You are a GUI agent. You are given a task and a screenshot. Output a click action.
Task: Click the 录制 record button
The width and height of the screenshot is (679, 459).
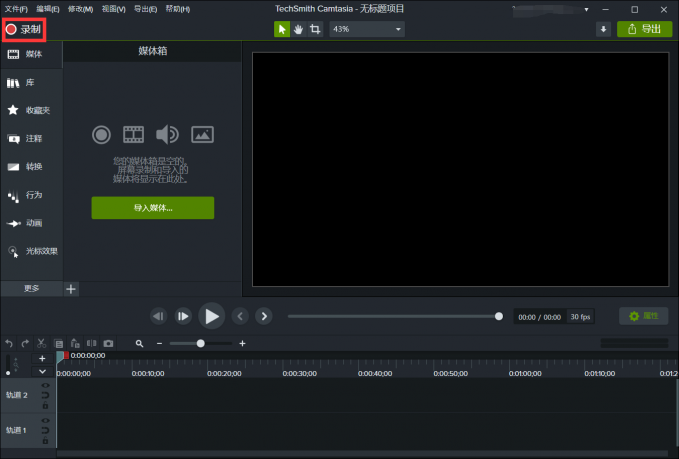[x=23, y=29]
